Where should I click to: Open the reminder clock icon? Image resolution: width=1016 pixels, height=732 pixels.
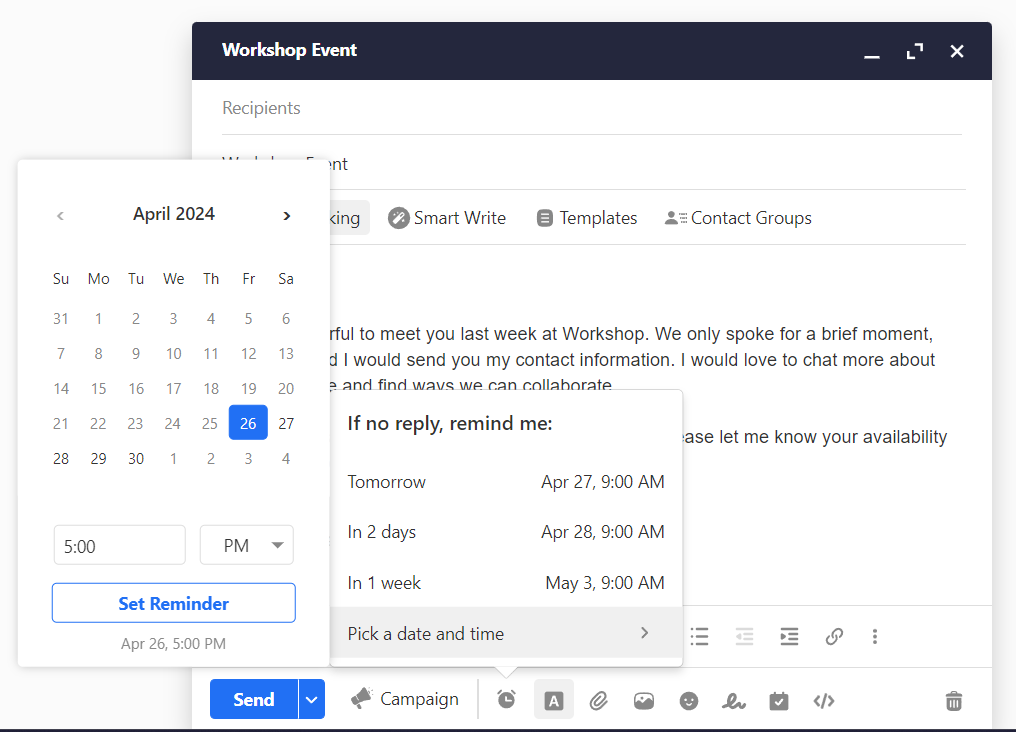pos(506,699)
